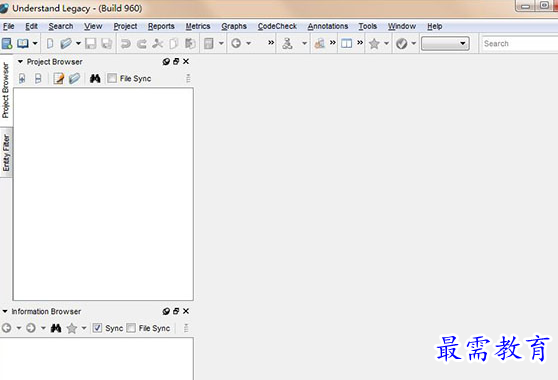Enable File Sync in Project Browser
The image size is (558, 380).
112,78
